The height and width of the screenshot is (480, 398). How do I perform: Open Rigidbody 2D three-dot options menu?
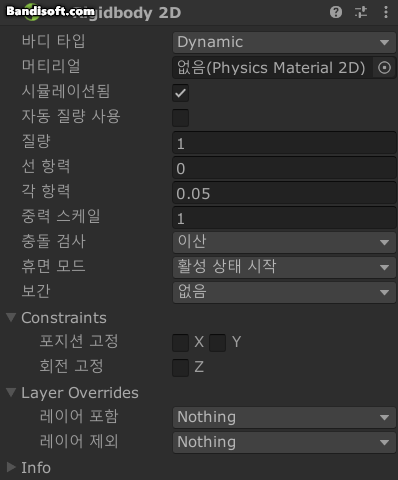click(386, 12)
